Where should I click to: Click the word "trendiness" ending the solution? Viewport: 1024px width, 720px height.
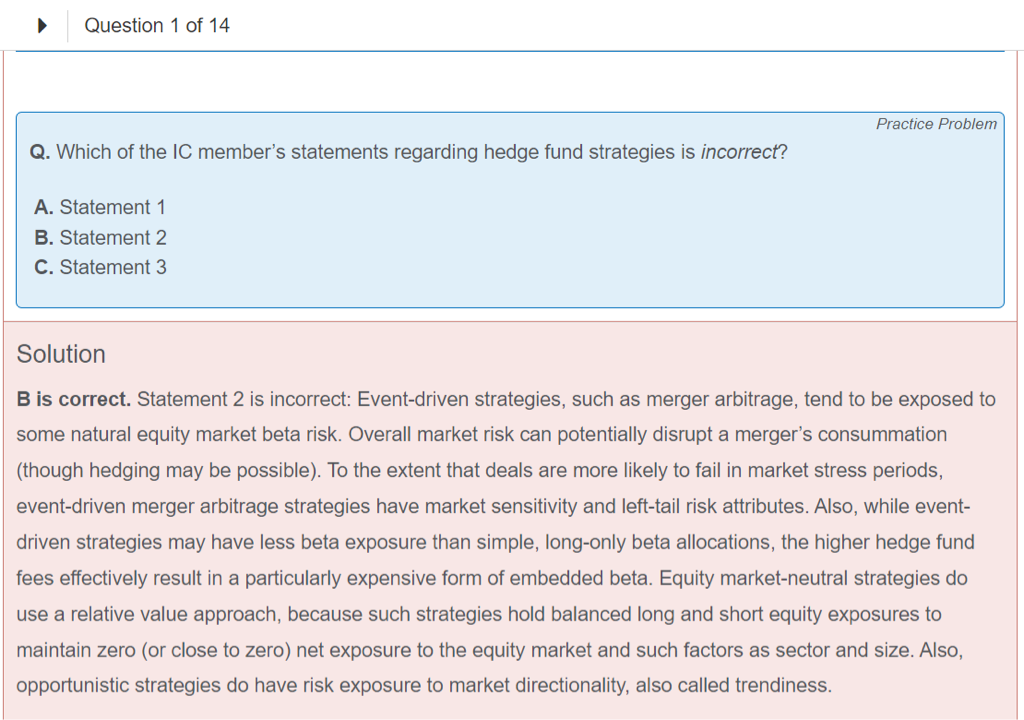click(x=782, y=685)
